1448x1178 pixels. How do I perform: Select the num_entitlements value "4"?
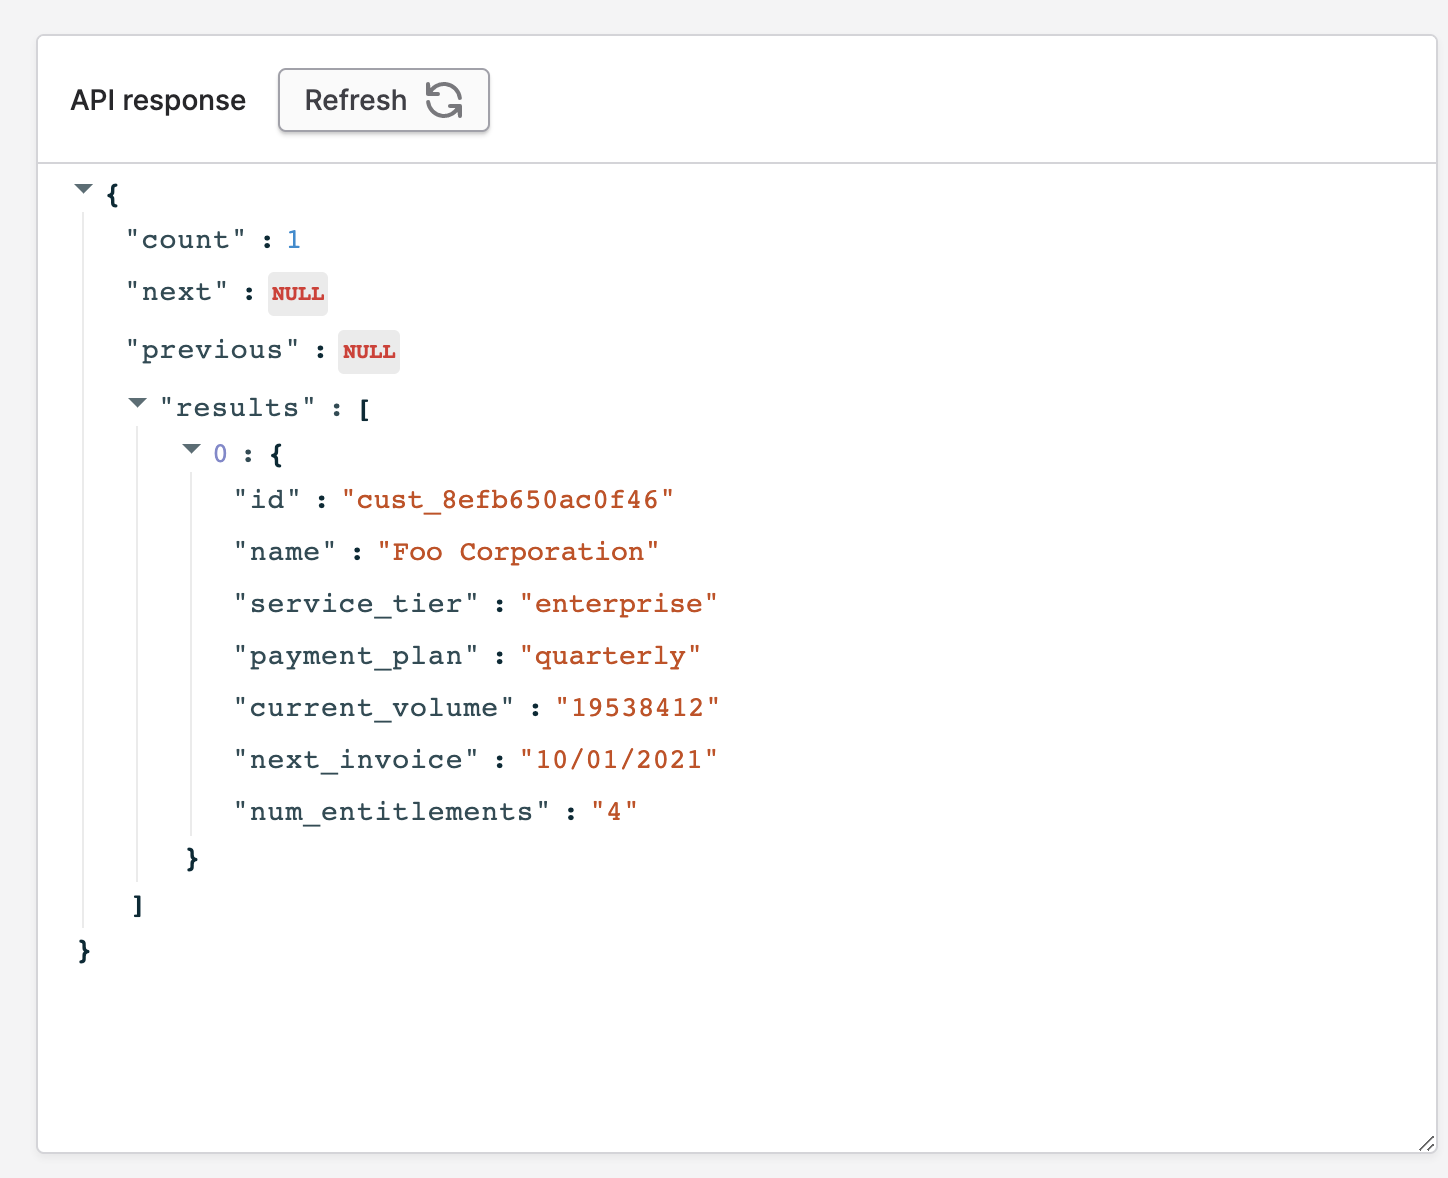point(614,812)
